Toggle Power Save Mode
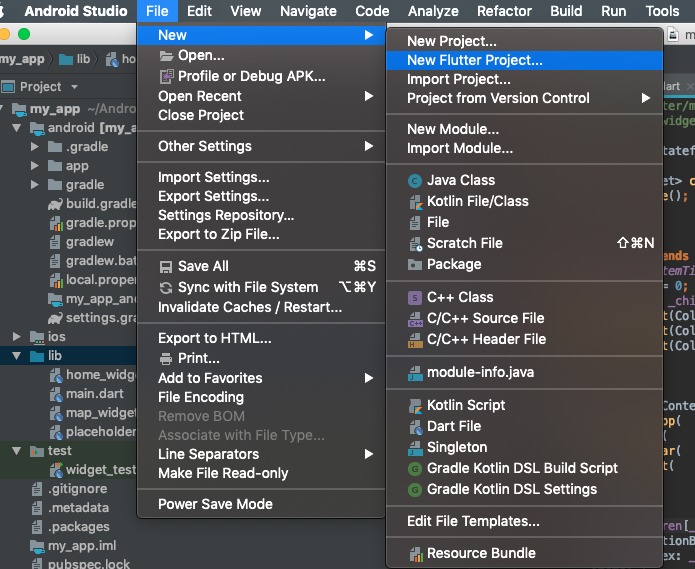695x569 pixels. [x=261, y=504]
